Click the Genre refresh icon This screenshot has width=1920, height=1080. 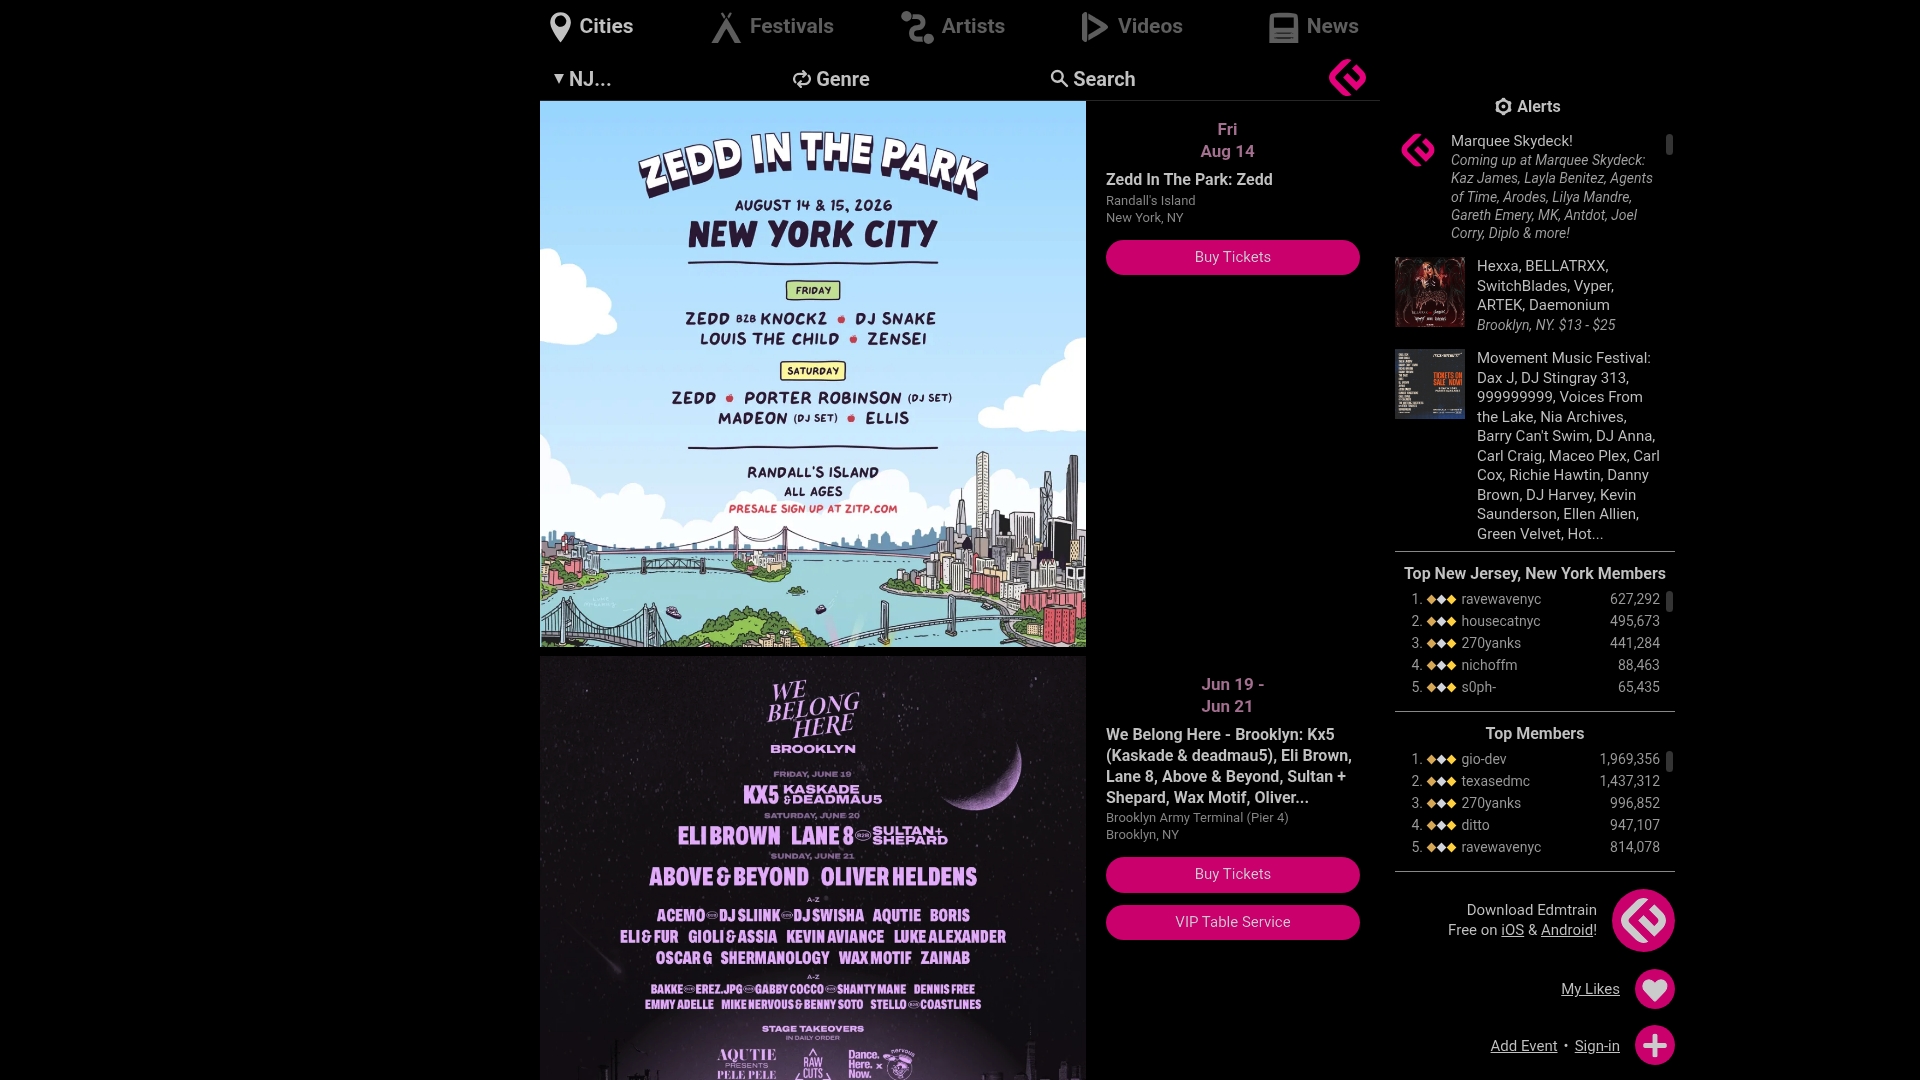(801, 79)
